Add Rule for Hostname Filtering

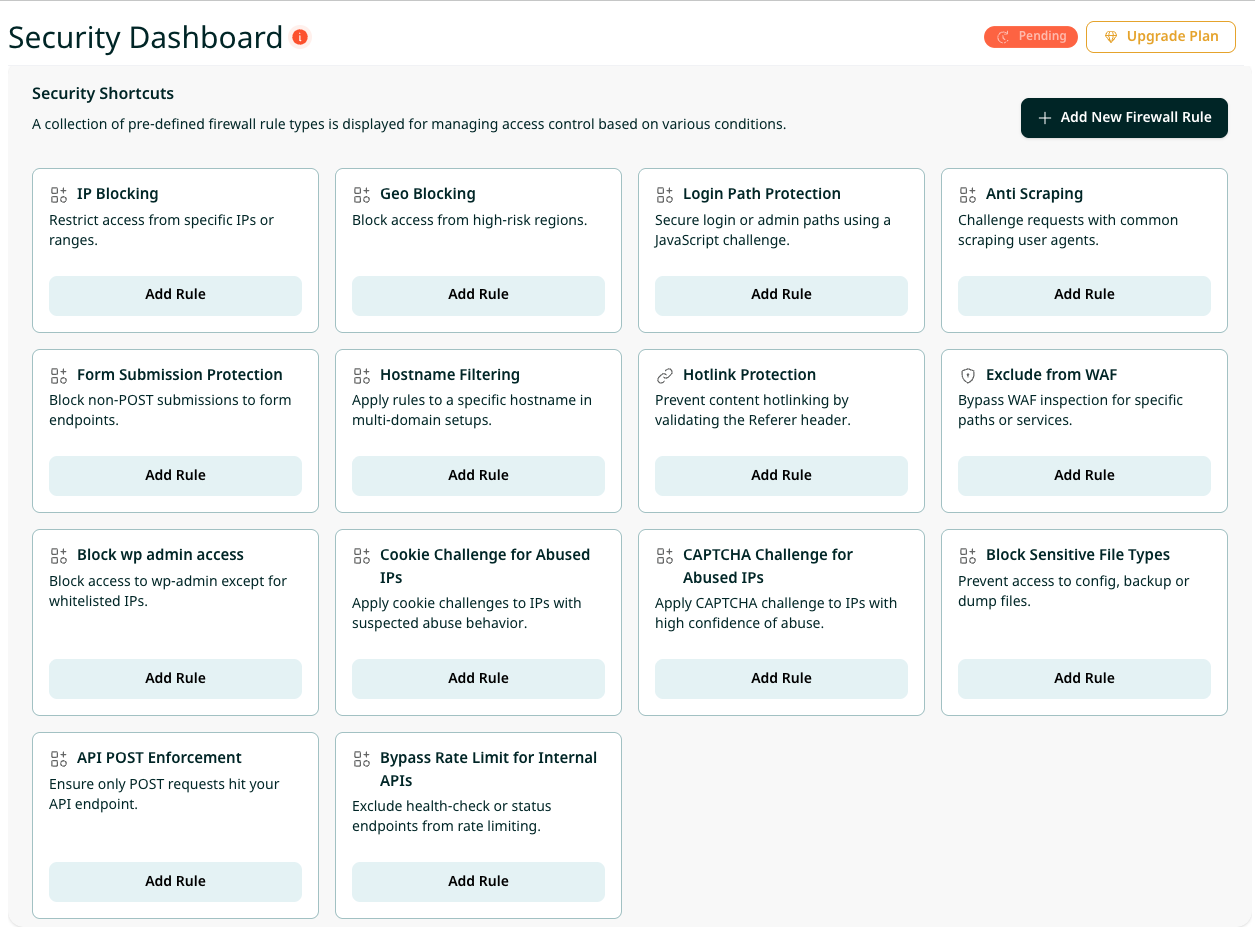(x=478, y=476)
